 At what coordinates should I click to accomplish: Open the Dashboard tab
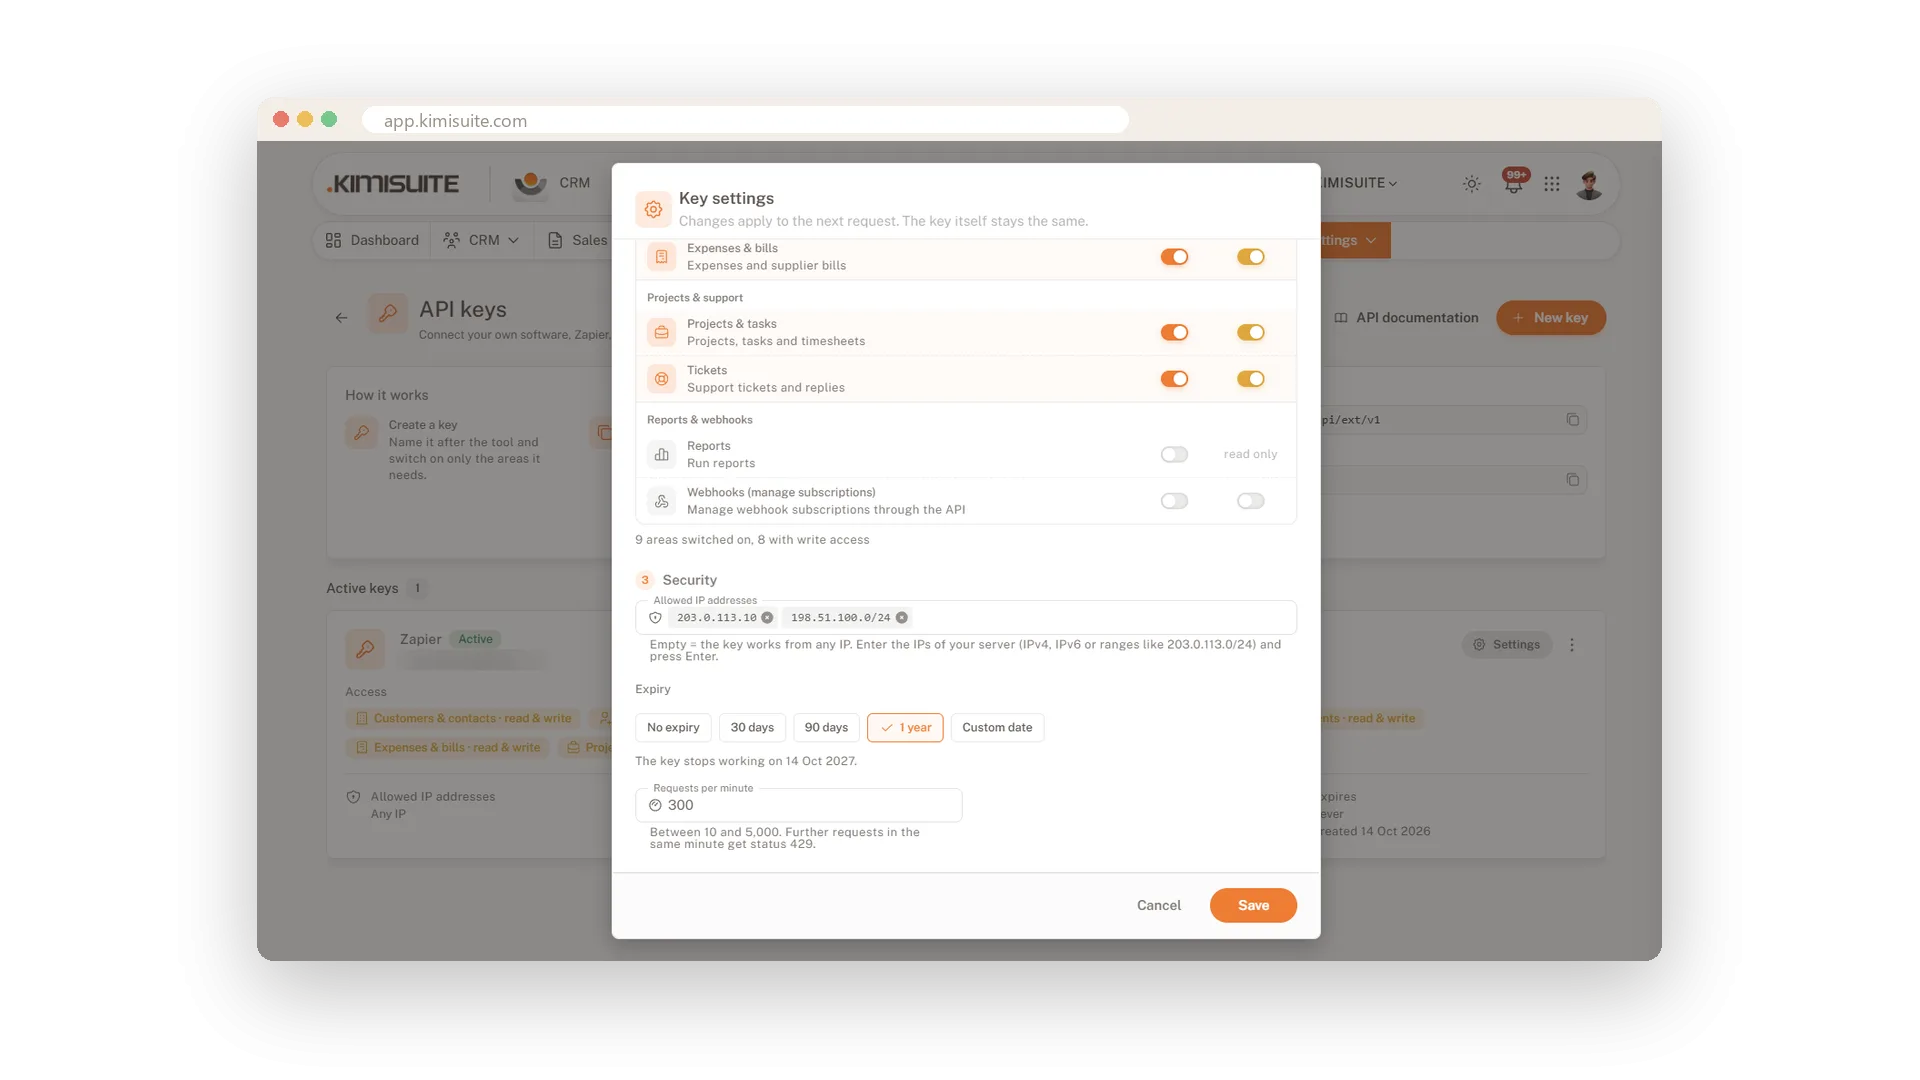click(x=372, y=240)
